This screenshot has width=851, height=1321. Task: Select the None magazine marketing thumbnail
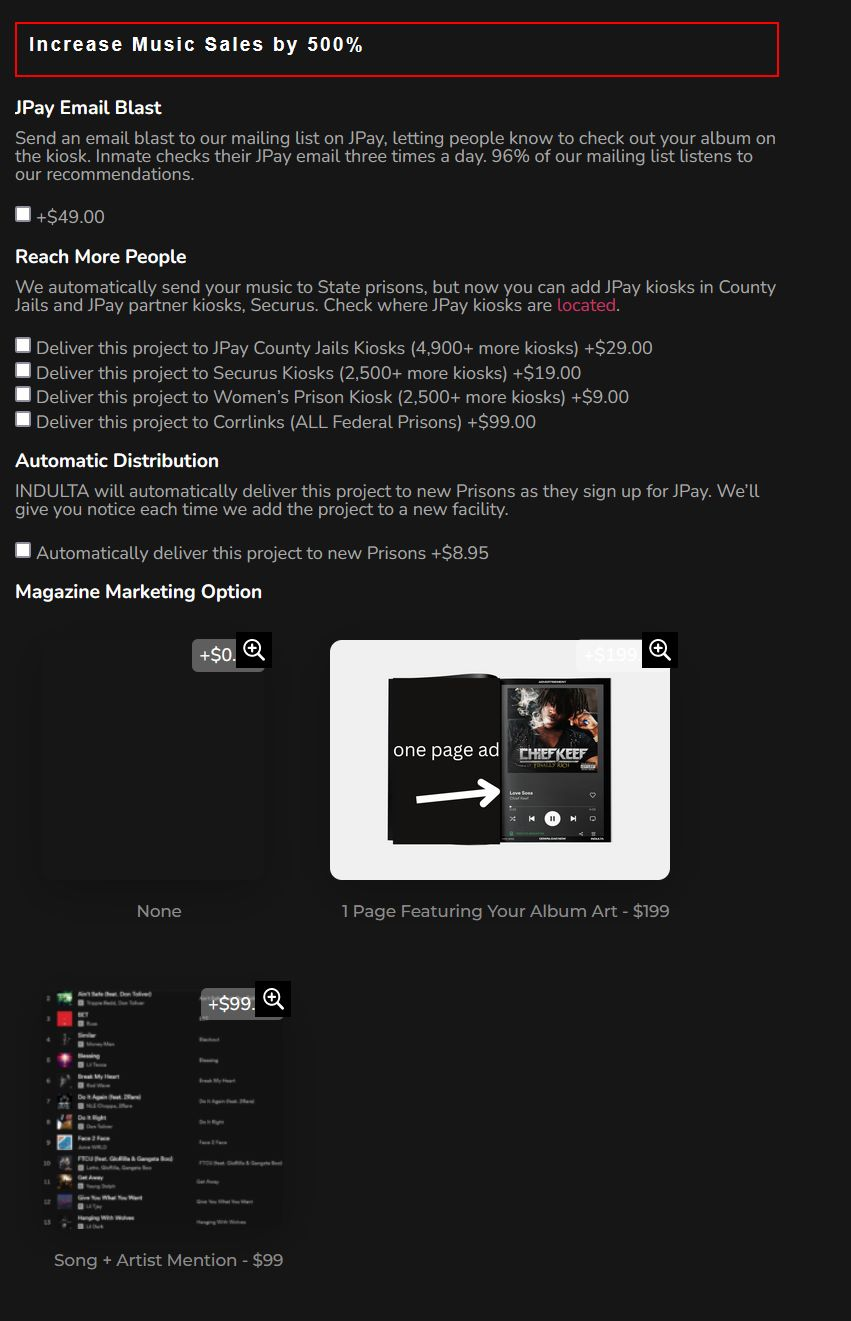coord(153,754)
